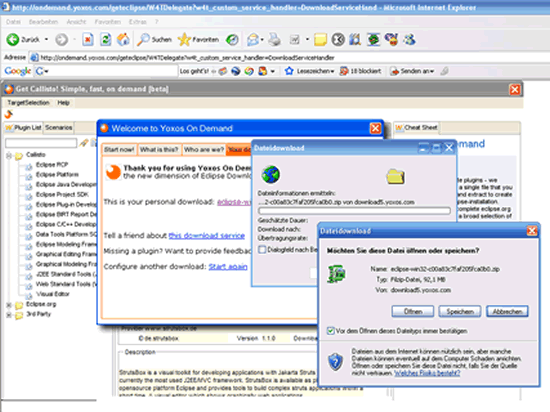Open the 'Start again' link

228,267
